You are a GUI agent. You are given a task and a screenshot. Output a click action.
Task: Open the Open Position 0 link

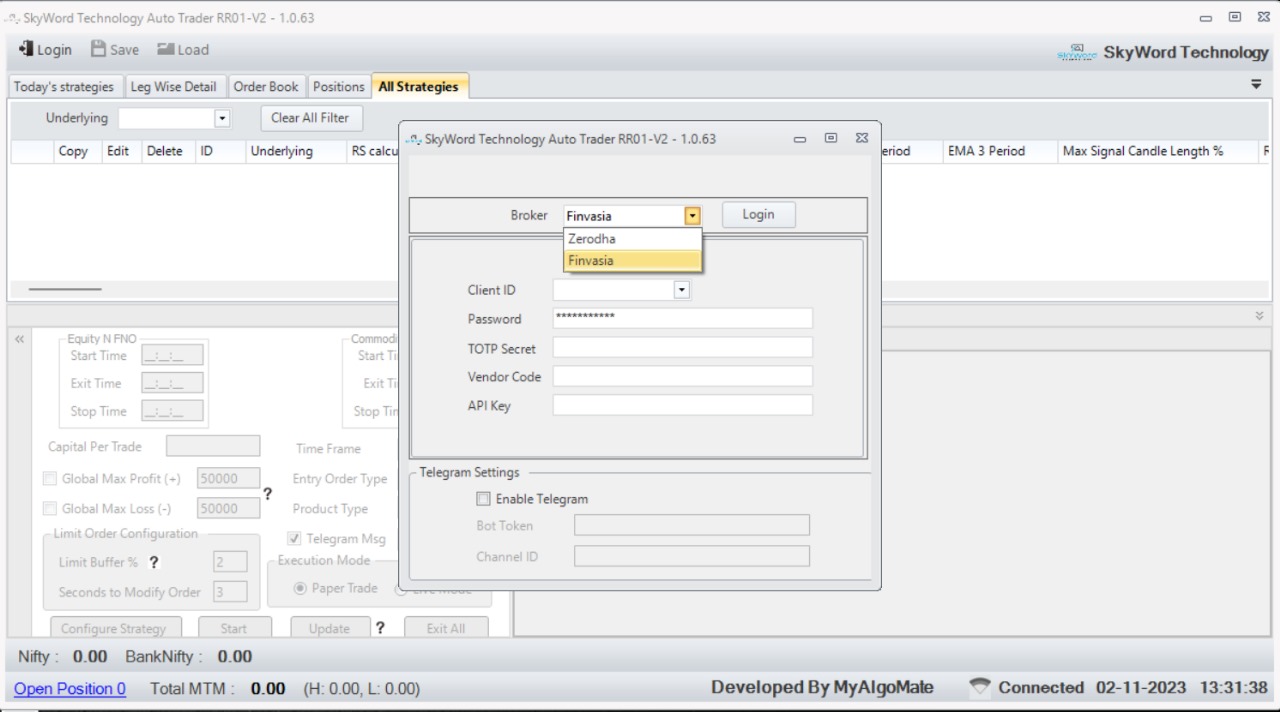70,689
